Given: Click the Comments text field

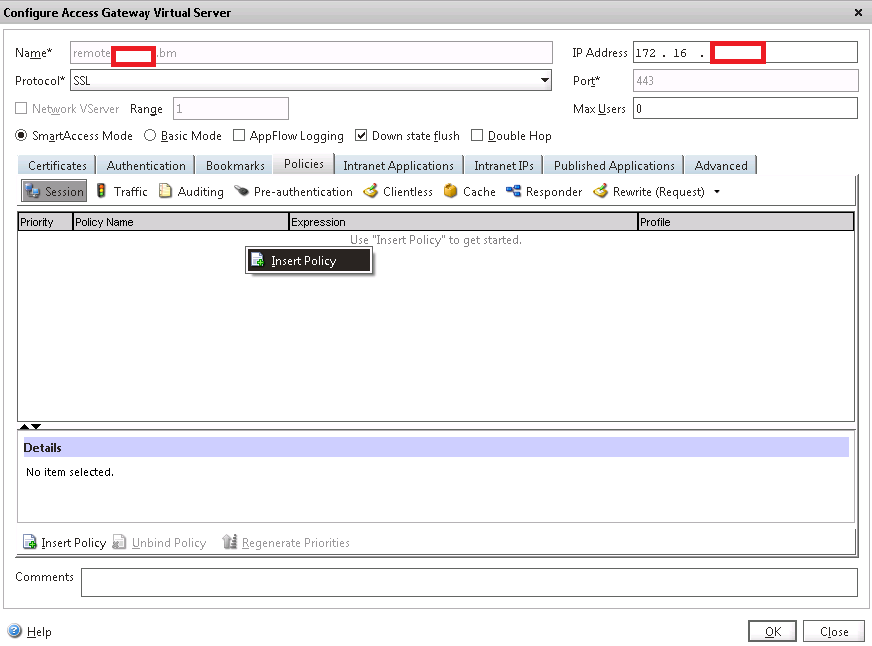Looking at the screenshot, I should (x=469, y=582).
